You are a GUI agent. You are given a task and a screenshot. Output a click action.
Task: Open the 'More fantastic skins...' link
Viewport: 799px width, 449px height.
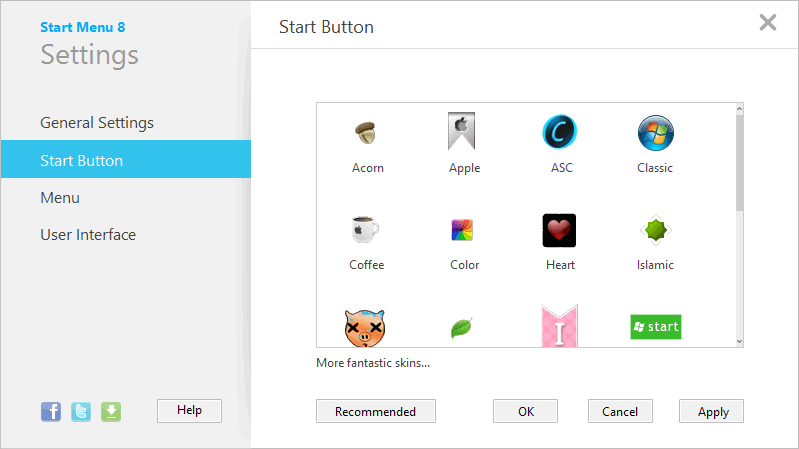(x=373, y=363)
